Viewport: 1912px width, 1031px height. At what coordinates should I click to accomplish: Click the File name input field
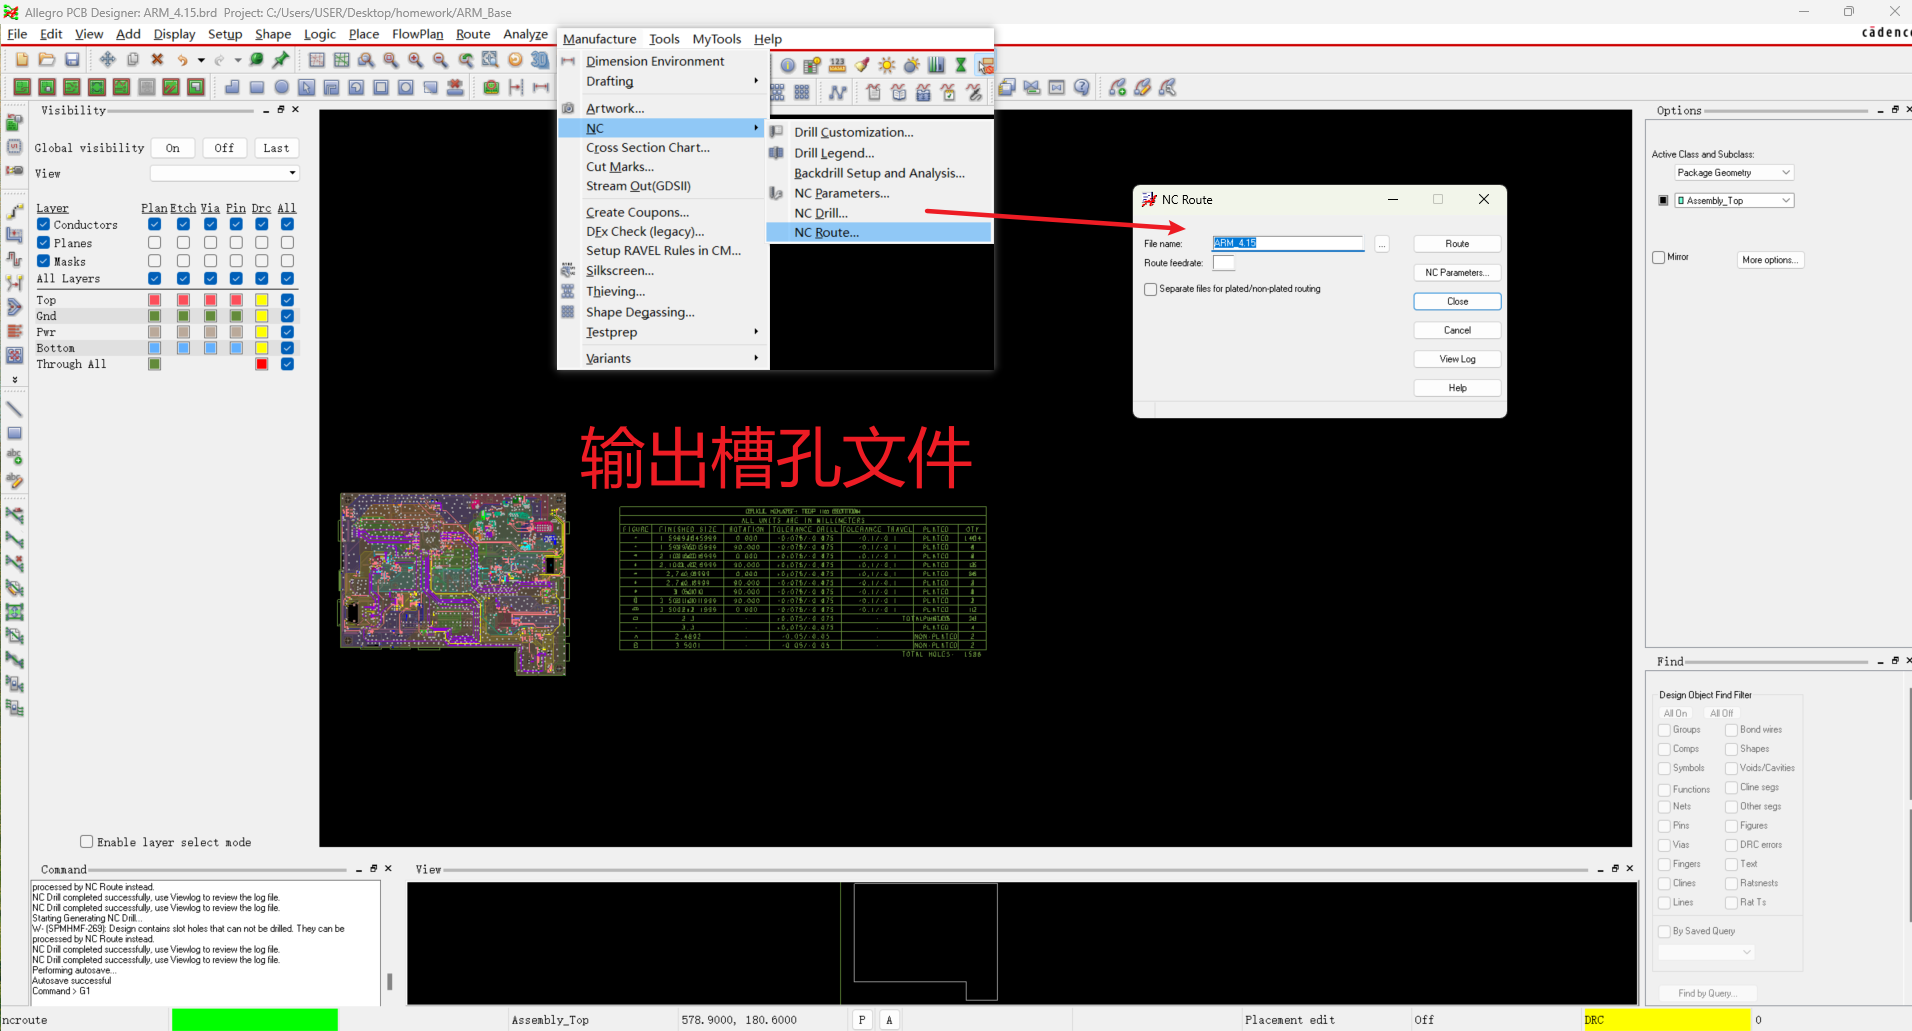1288,244
